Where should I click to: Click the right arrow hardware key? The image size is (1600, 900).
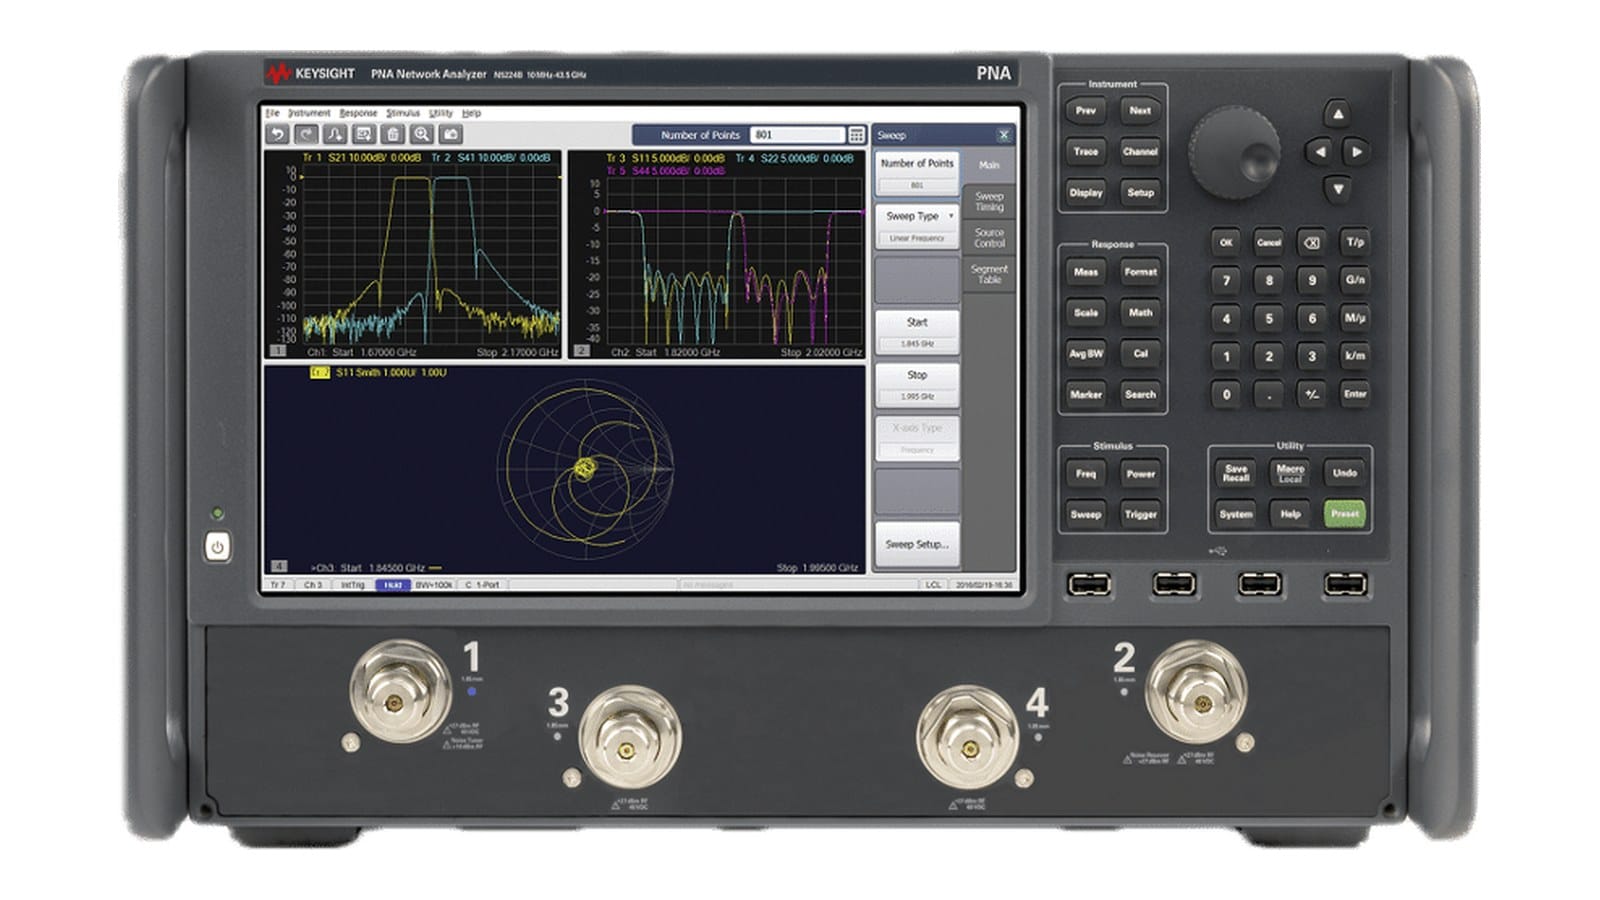click(1356, 152)
